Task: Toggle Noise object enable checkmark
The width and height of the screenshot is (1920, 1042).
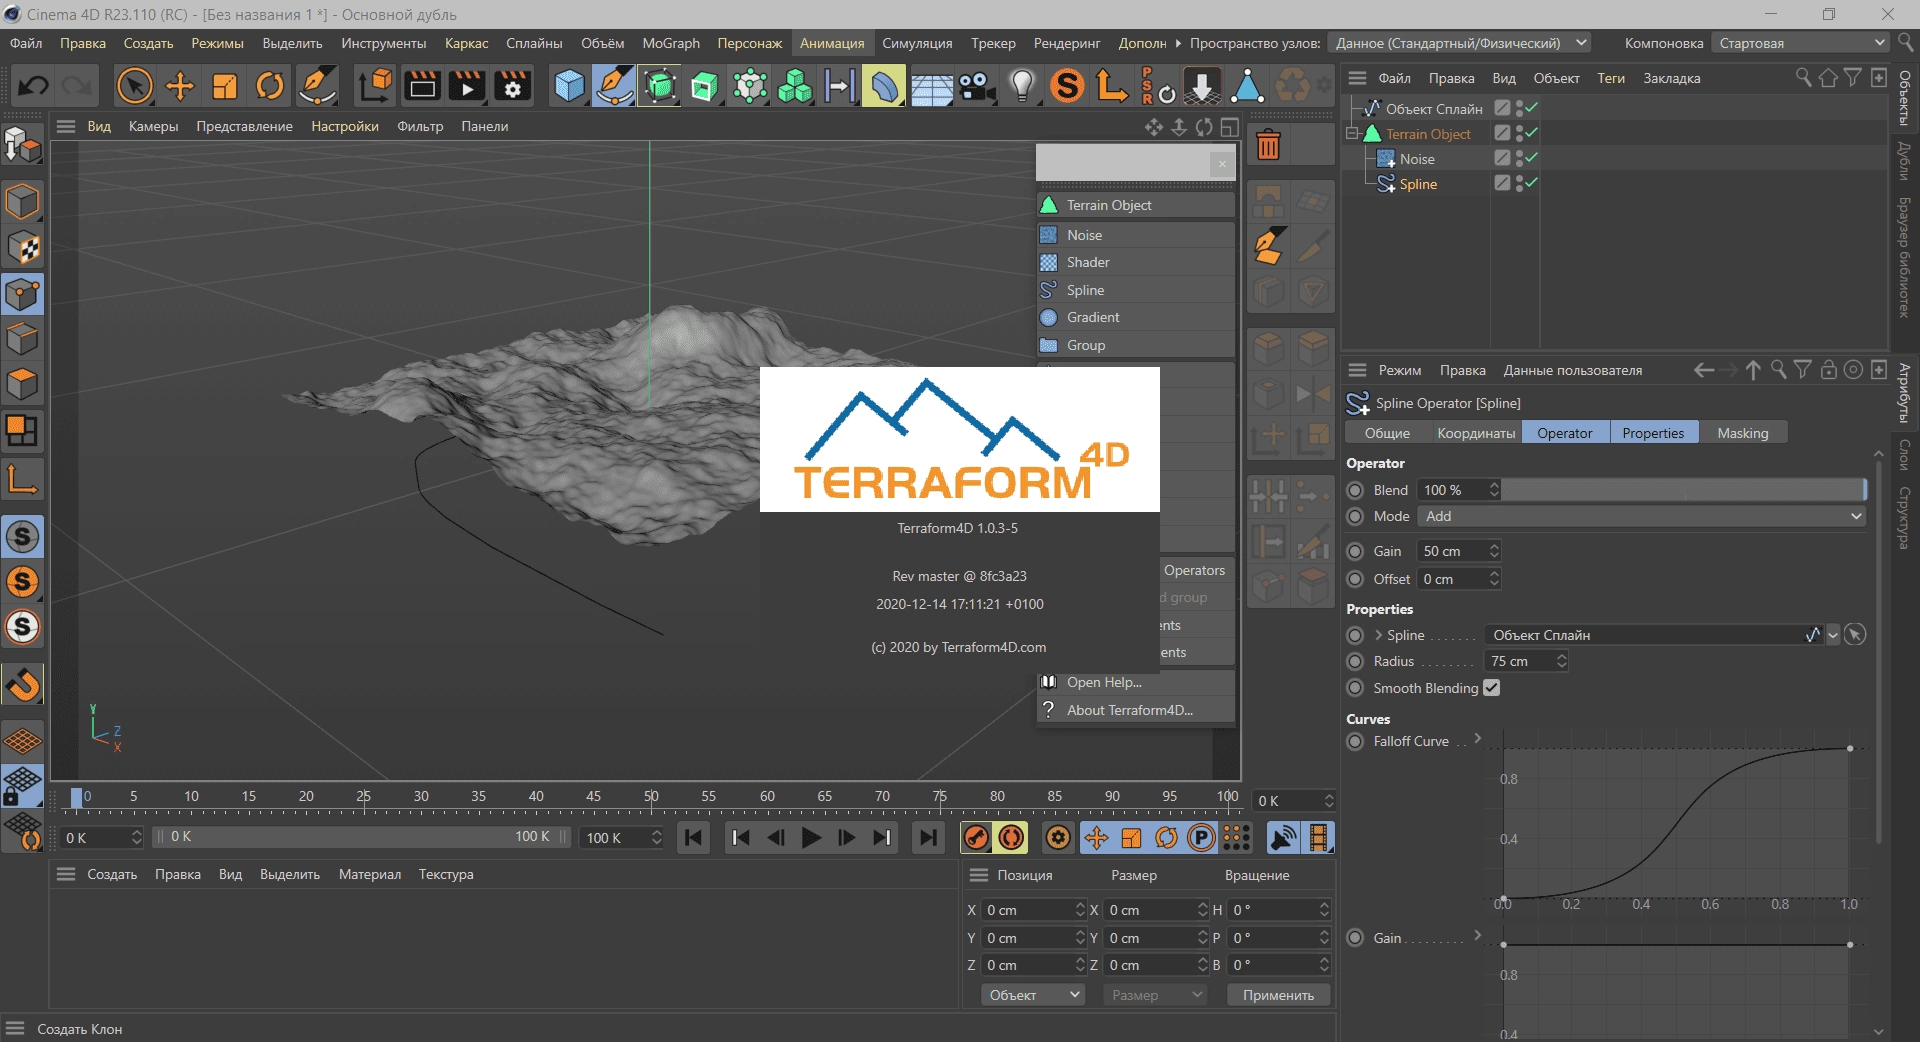Action: click(x=1531, y=158)
